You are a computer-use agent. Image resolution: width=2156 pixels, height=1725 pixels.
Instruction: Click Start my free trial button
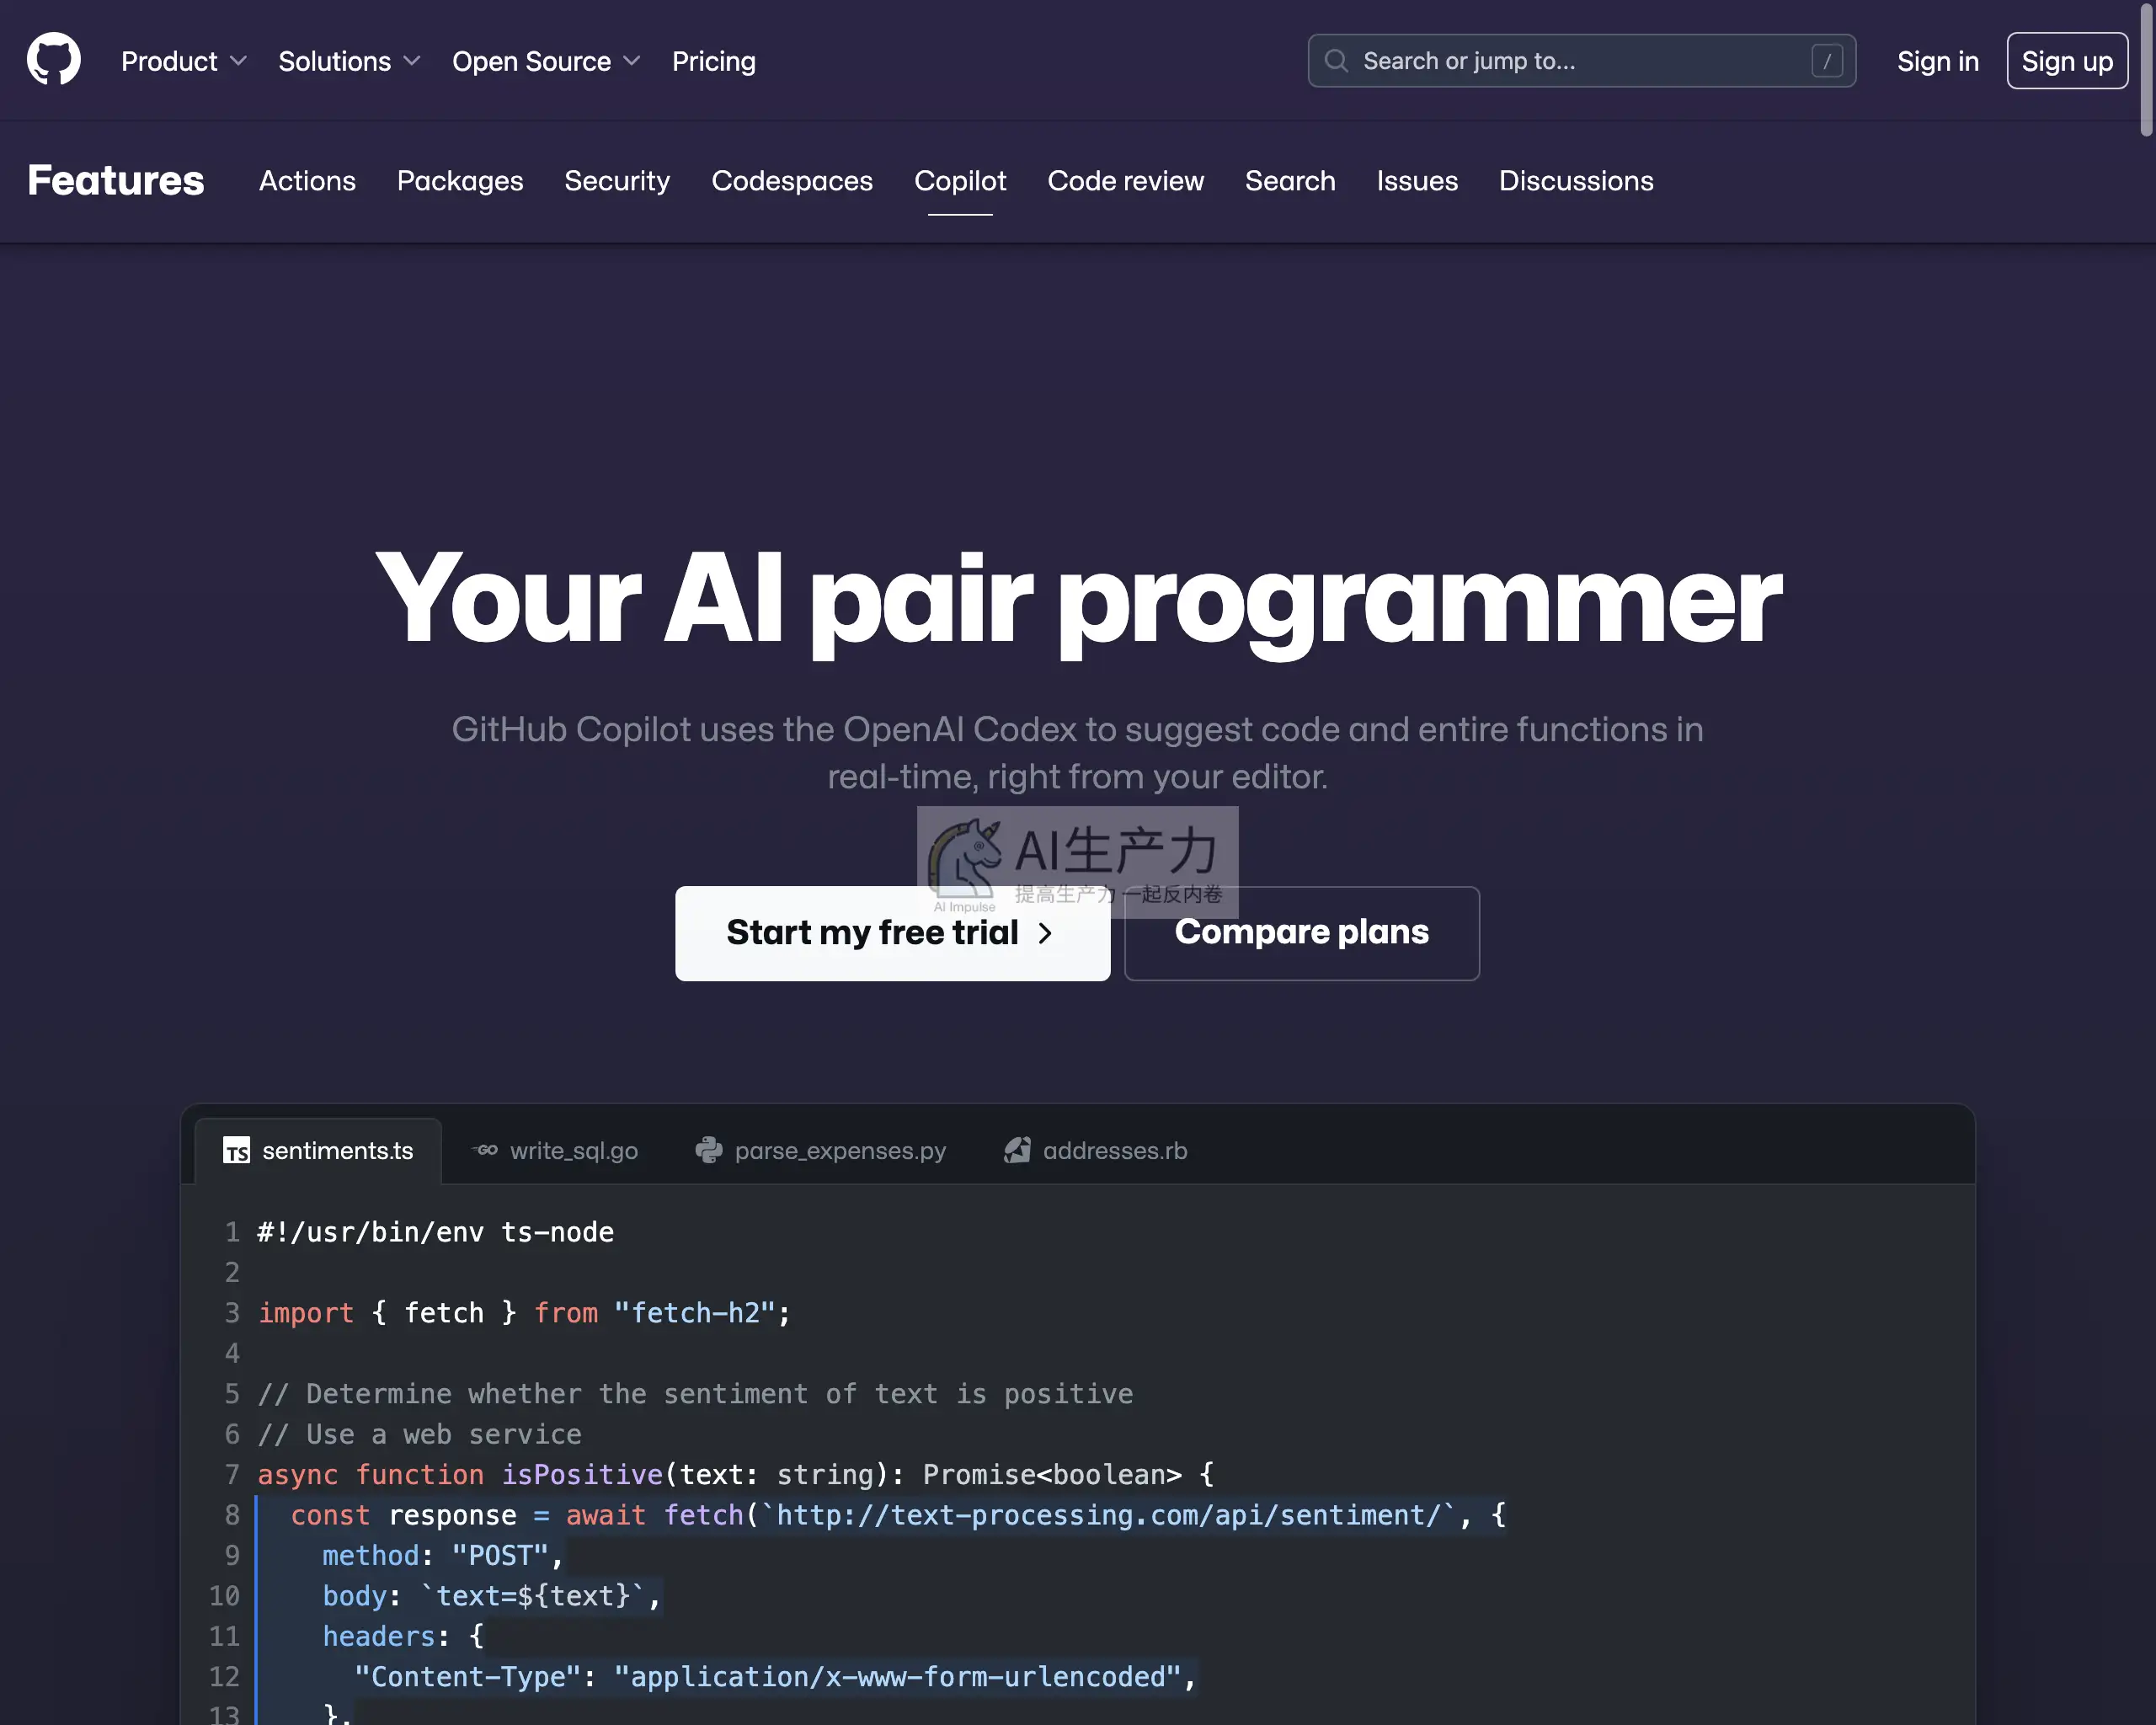point(892,933)
